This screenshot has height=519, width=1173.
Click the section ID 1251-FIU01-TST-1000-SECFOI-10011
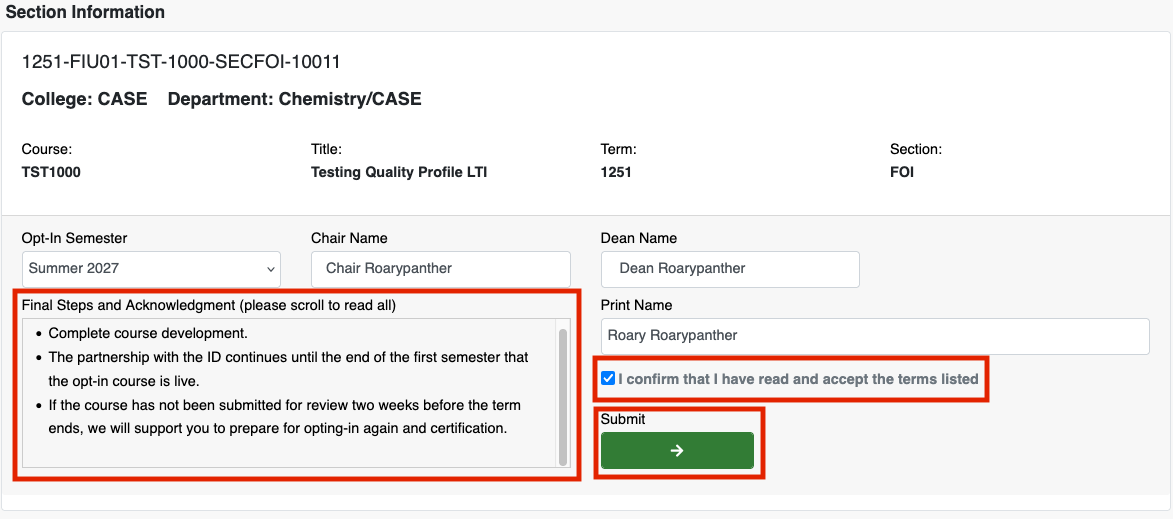(181, 62)
